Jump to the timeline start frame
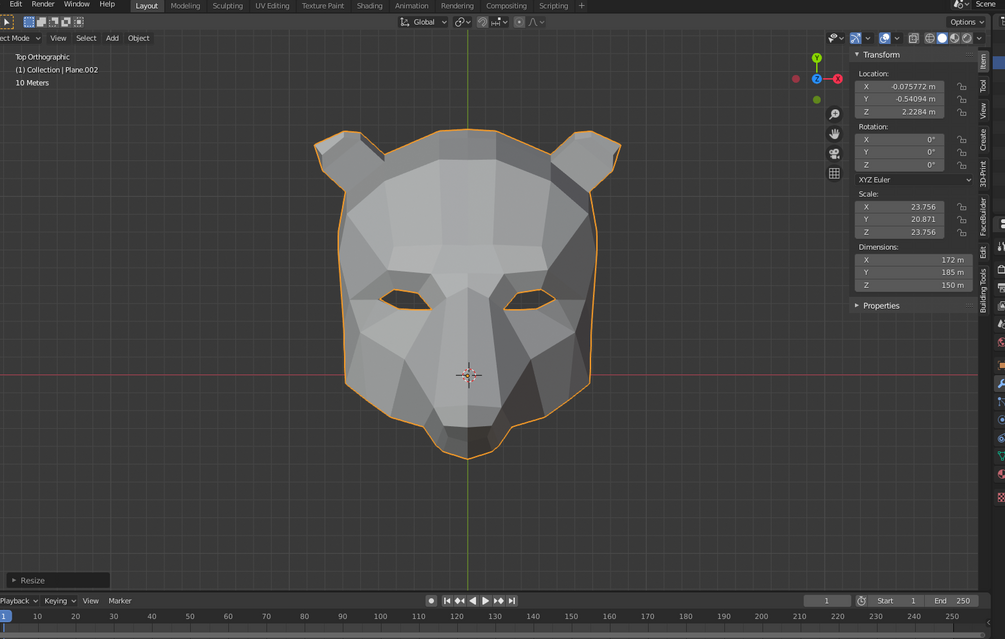Viewport: 1005px width, 639px height. coord(447,601)
